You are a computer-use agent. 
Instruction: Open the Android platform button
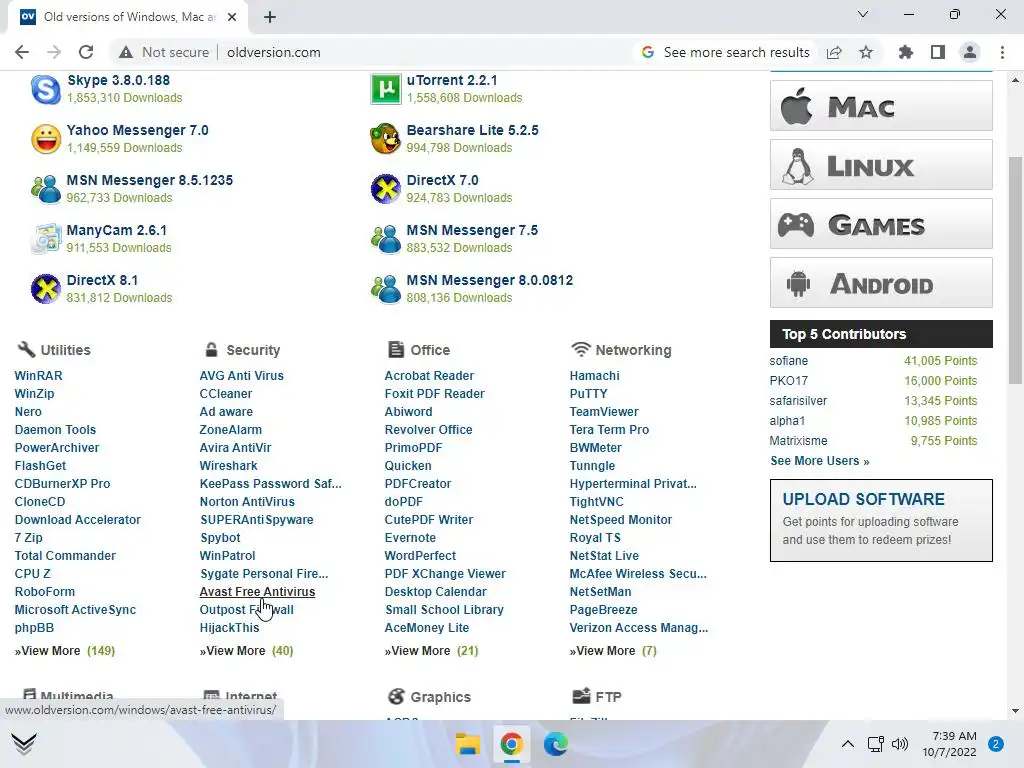(x=881, y=282)
